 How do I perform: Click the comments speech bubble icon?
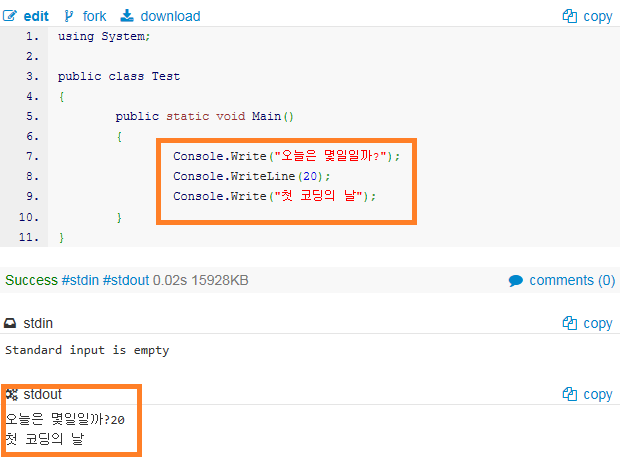[x=516, y=280]
